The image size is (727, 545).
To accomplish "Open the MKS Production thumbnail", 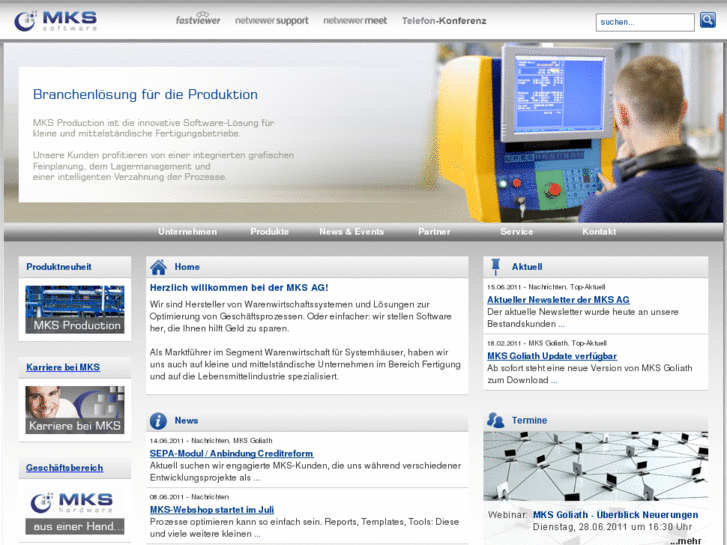I will click(x=75, y=309).
